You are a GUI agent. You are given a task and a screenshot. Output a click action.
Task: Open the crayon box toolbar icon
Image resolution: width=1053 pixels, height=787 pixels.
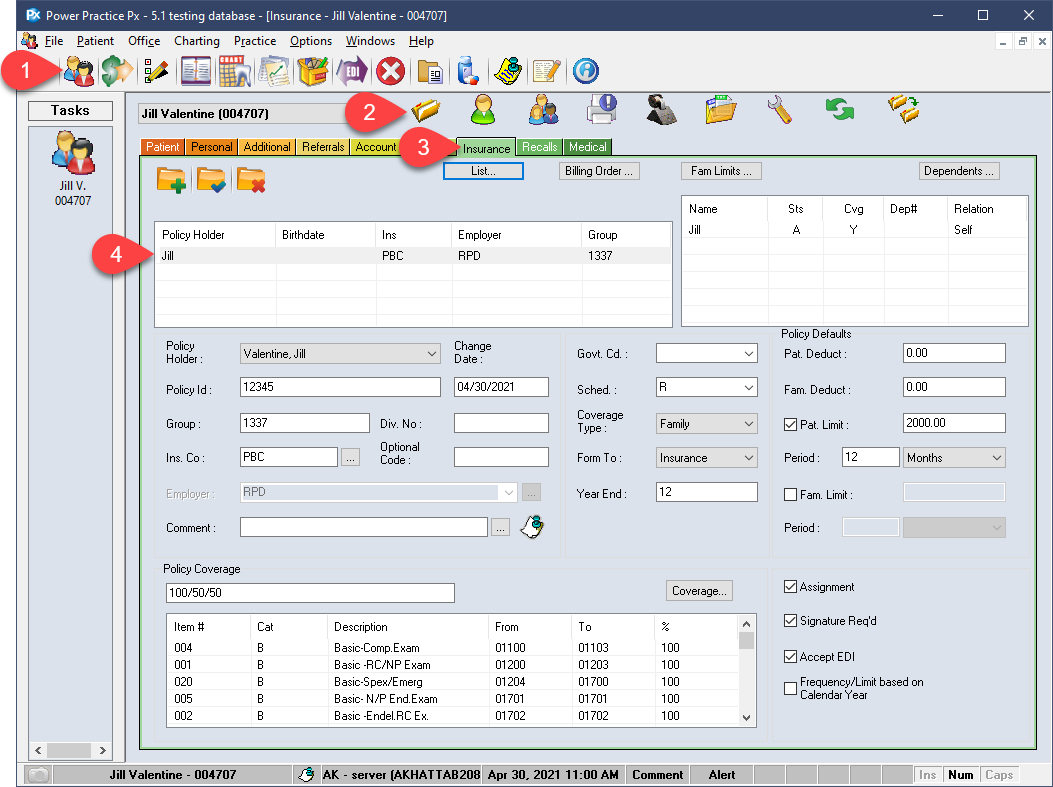pyautogui.click(x=312, y=71)
